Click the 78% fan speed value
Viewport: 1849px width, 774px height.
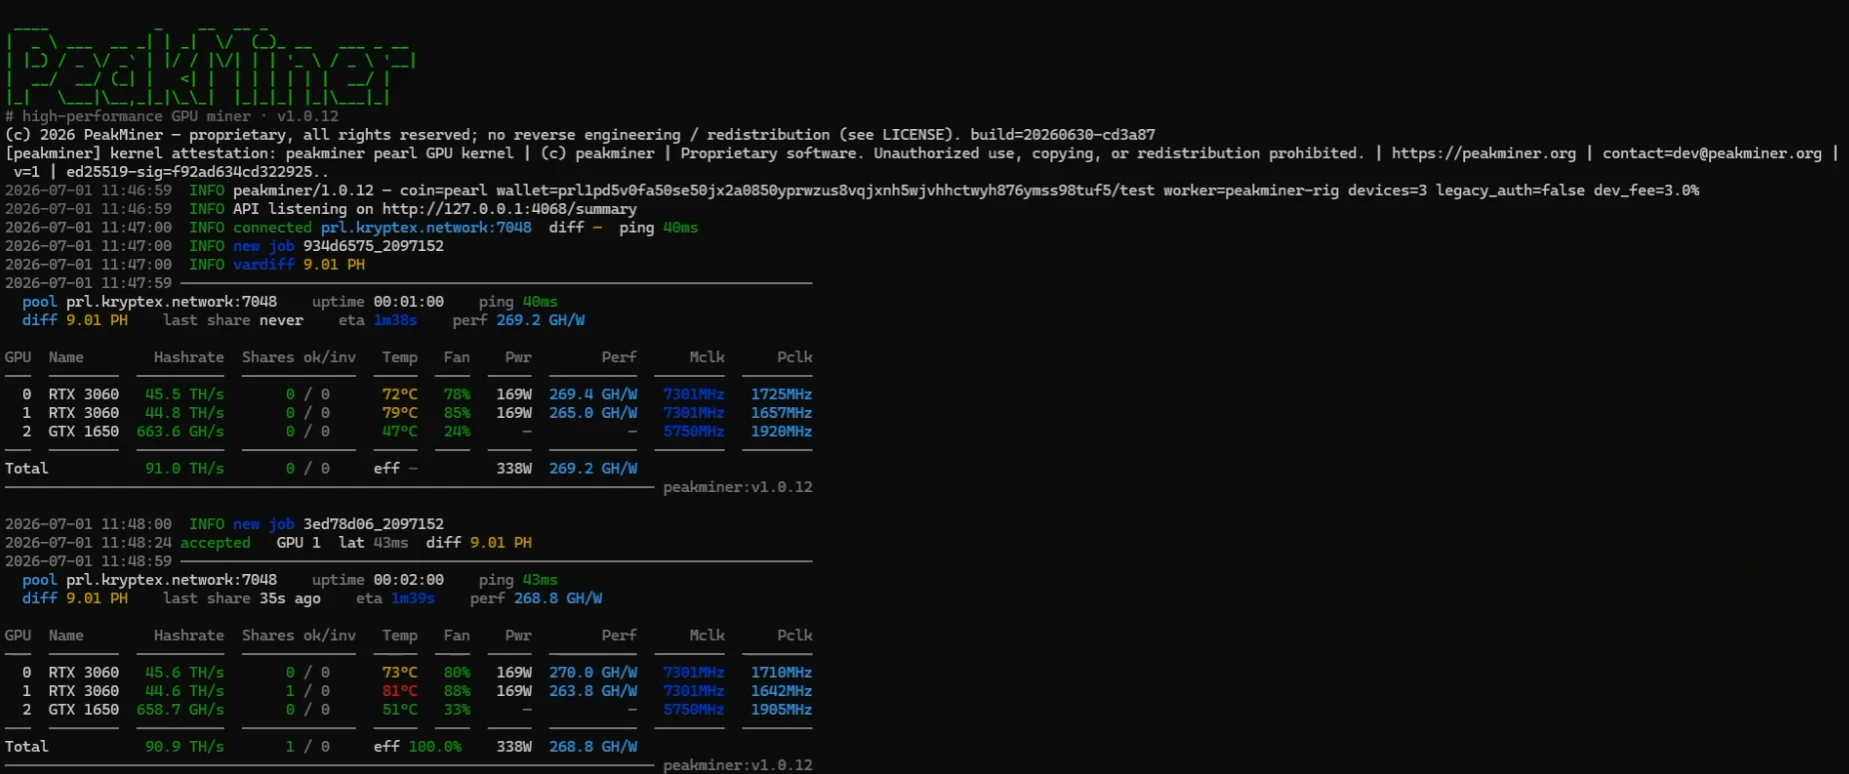pyautogui.click(x=457, y=395)
